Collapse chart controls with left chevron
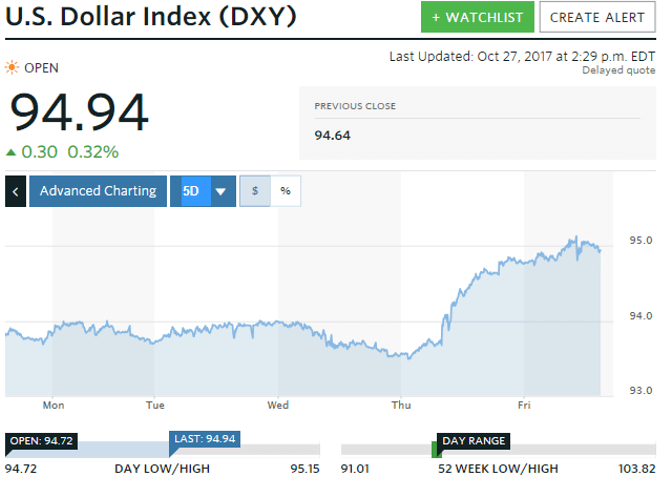Image resolution: width=669 pixels, height=480 pixels. [x=15, y=191]
